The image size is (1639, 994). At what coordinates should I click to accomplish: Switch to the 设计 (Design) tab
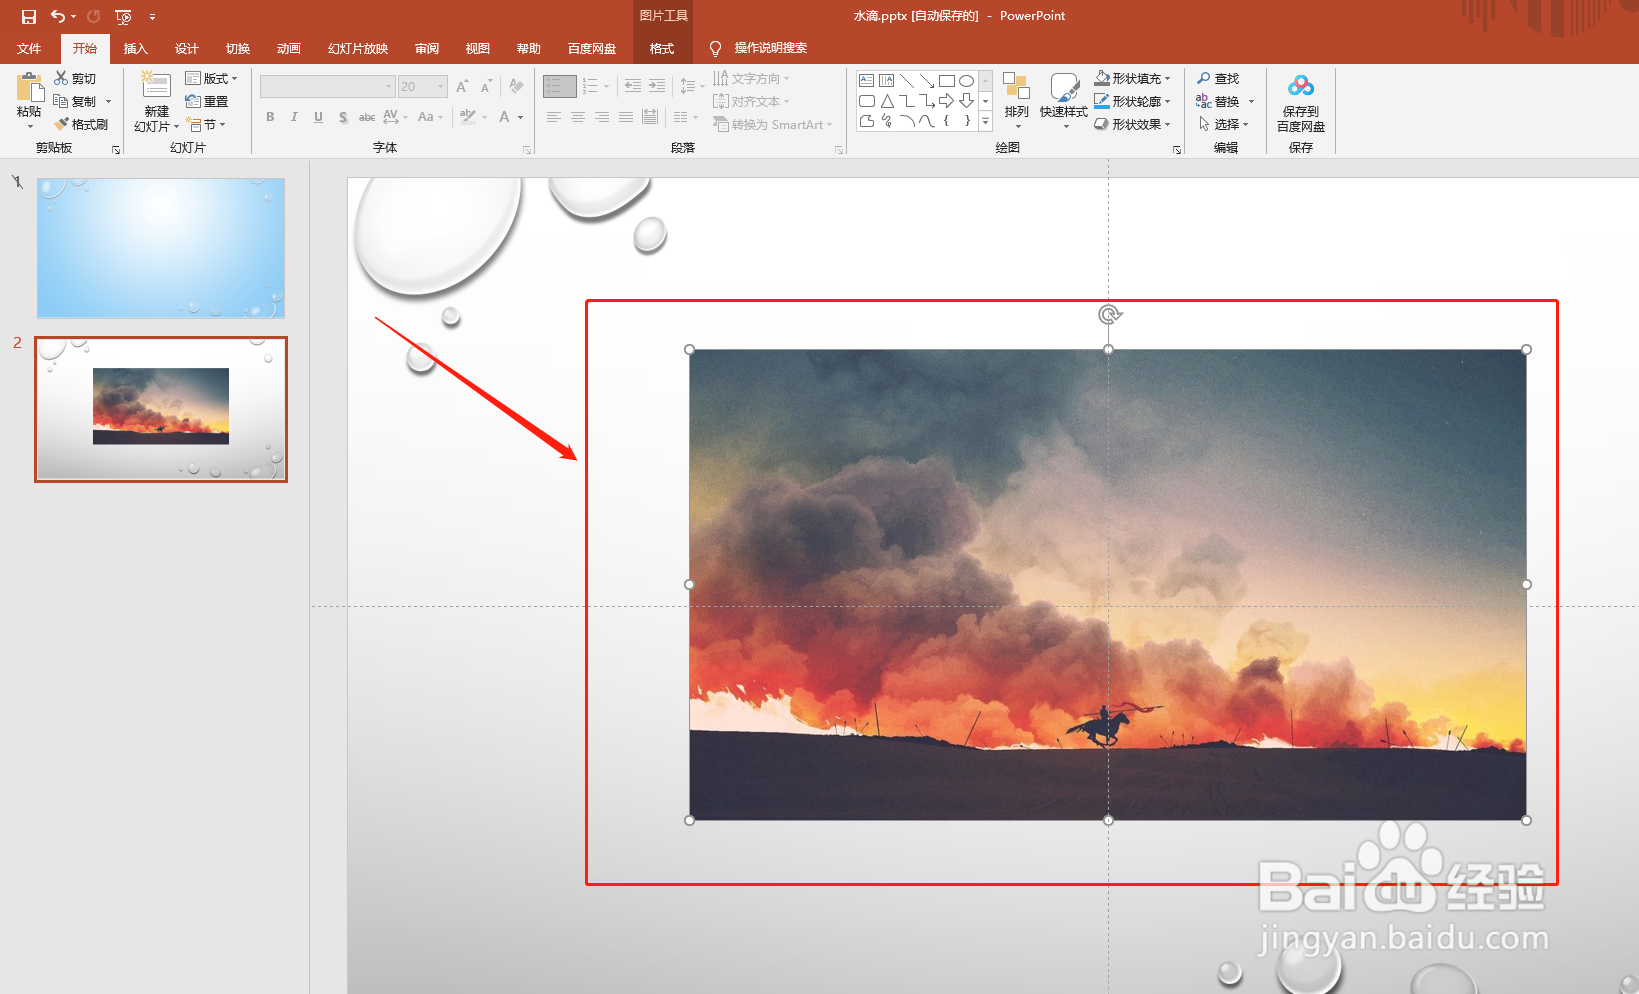186,48
